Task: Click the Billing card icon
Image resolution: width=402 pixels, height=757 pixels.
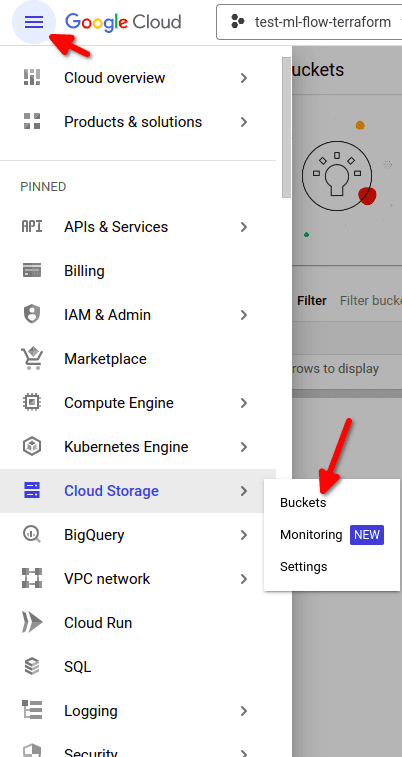Action: pyautogui.click(x=32, y=270)
